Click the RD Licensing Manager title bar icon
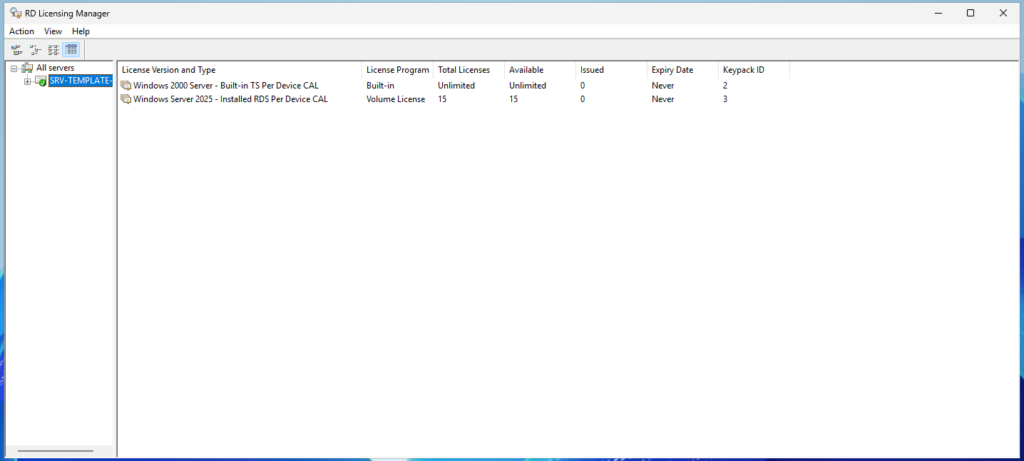 (15, 13)
